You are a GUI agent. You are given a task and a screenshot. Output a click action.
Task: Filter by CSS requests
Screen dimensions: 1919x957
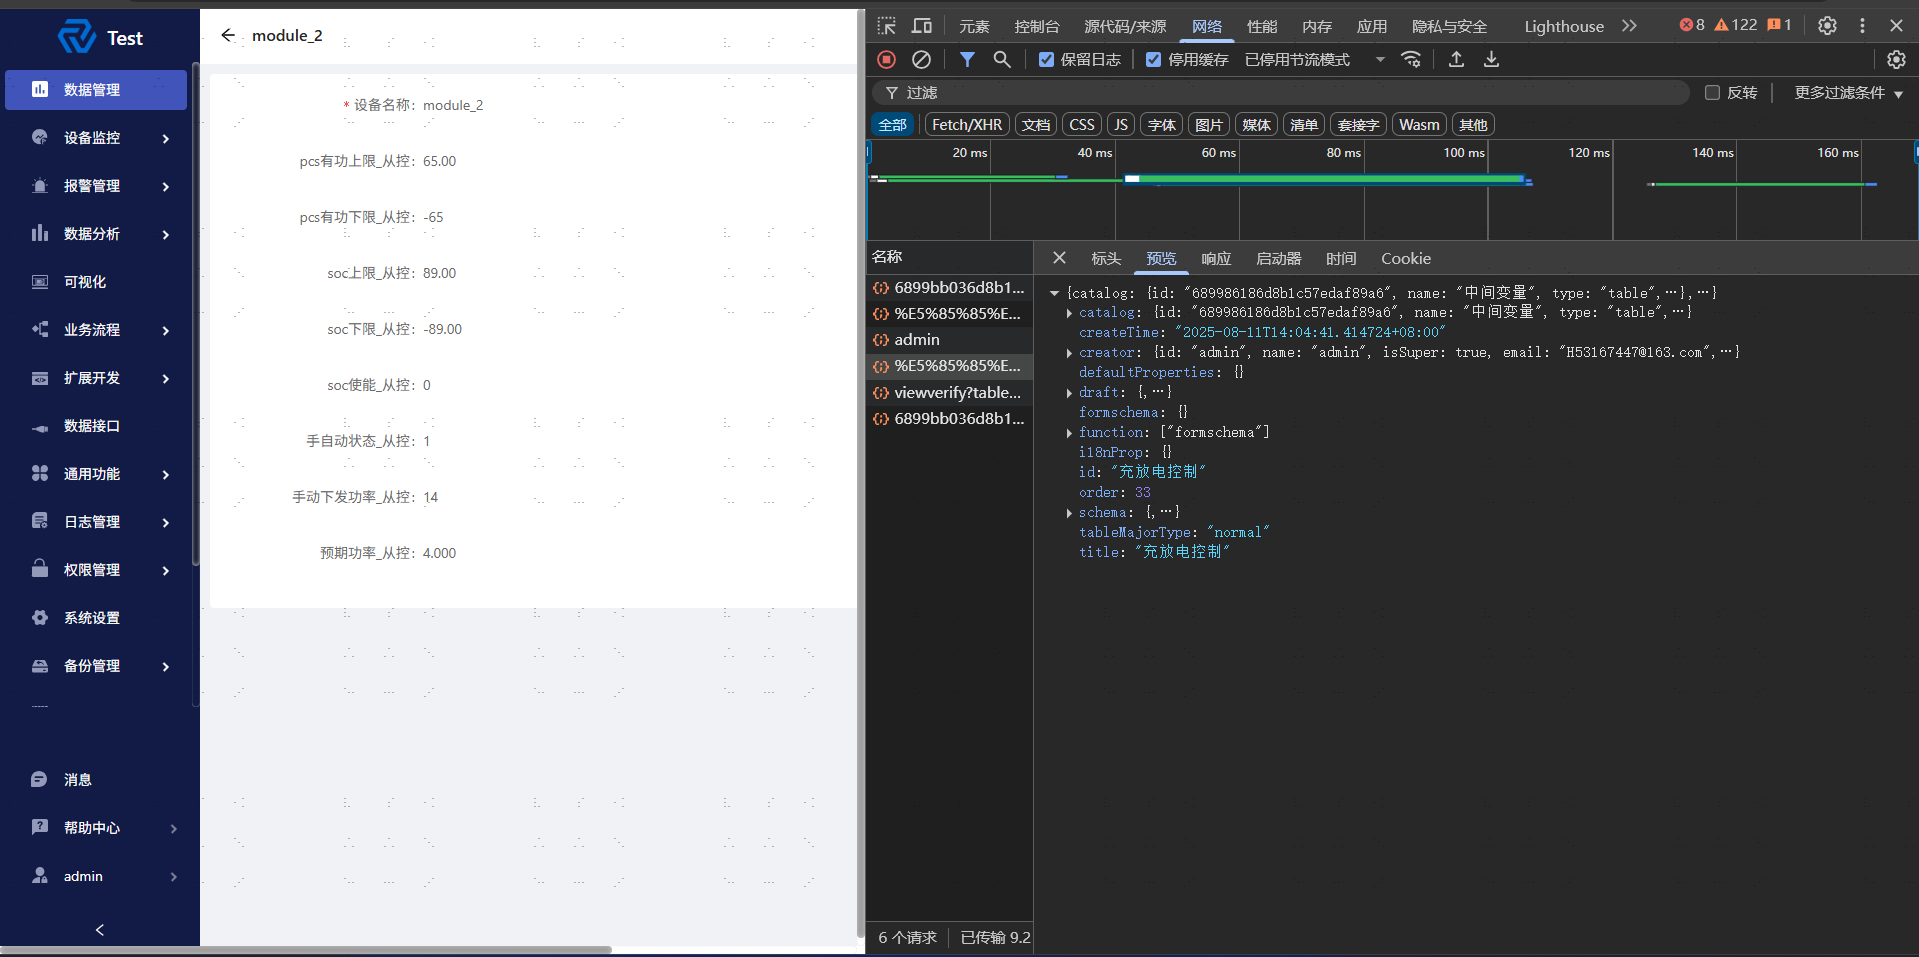coord(1081,125)
